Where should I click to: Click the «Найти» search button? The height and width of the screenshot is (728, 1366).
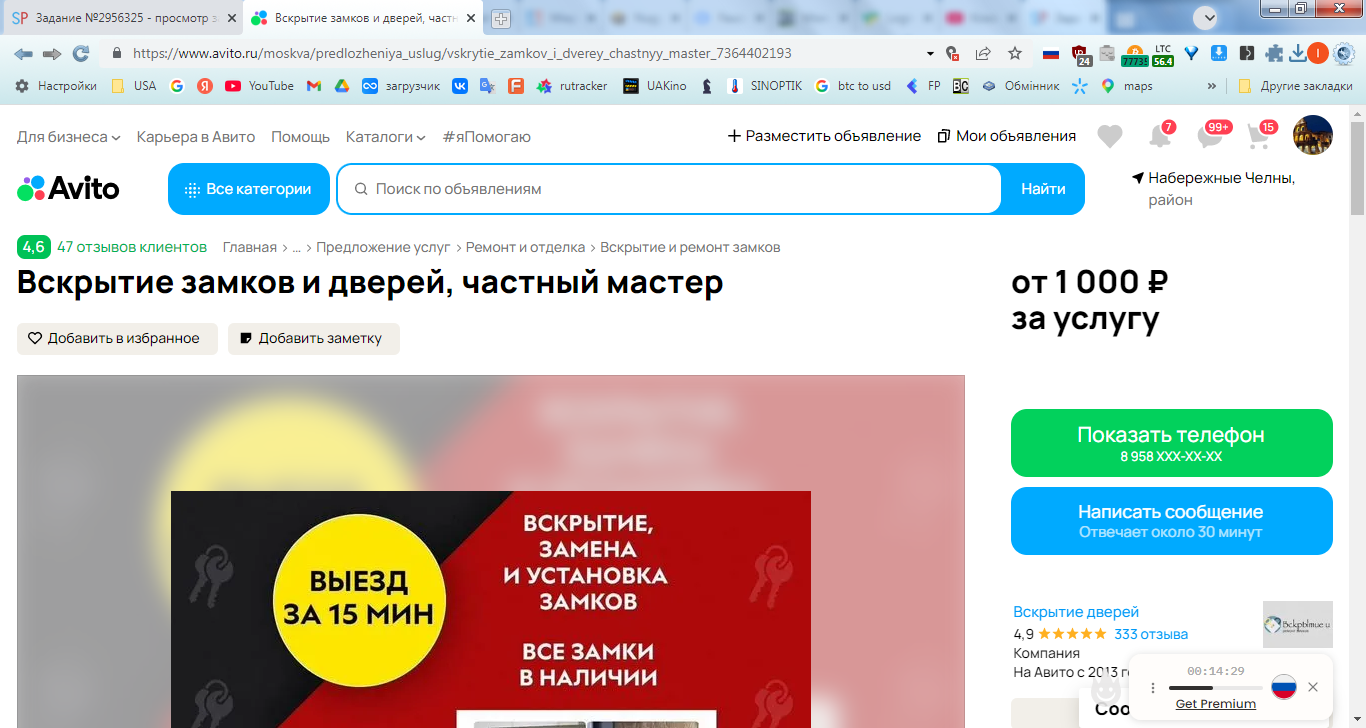pyautogui.click(x=1043, y=189)
